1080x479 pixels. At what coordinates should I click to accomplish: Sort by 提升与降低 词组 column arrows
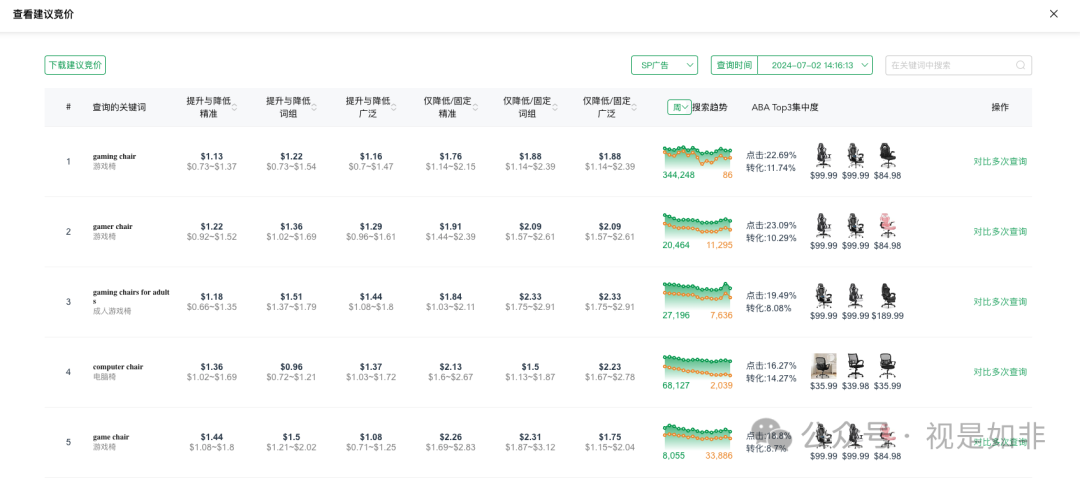coord(314,107)
